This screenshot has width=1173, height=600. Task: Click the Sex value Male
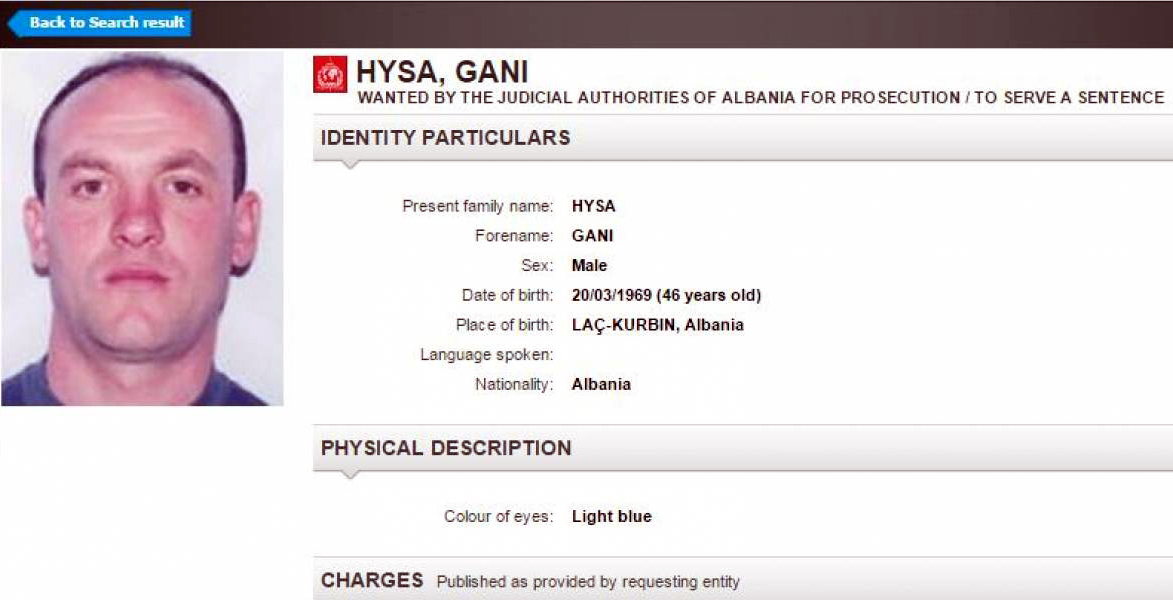coord(589,265)
